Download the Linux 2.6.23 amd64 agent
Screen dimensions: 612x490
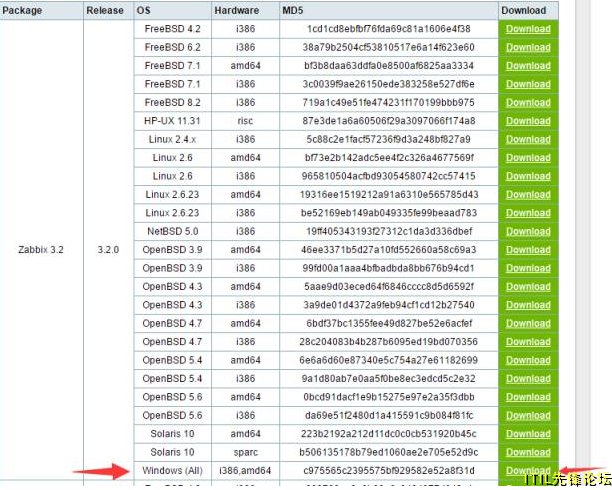click(528, 194)
